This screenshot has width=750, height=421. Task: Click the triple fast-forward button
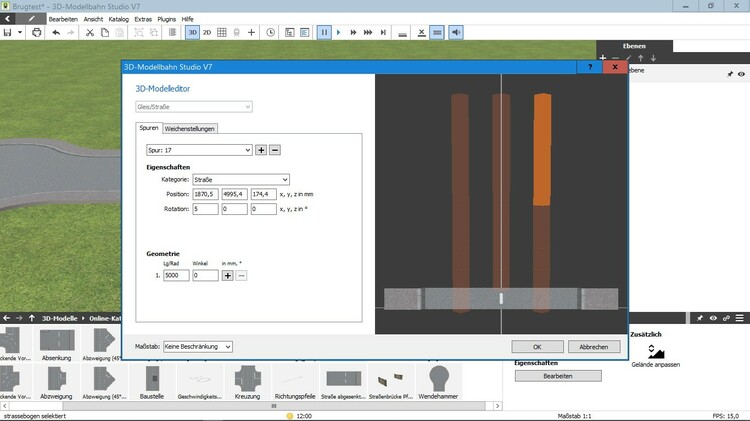[368, 33]
